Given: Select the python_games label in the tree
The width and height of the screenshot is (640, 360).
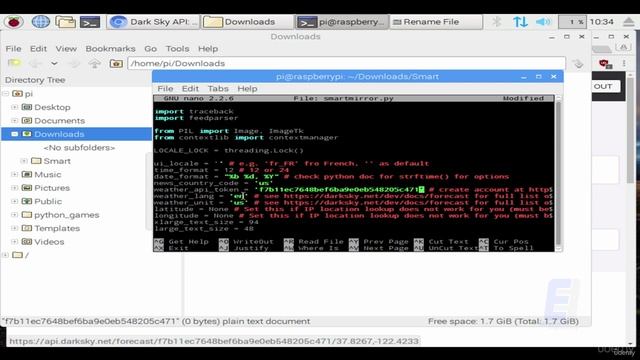Looking at the screenshot, I should 67,215.
